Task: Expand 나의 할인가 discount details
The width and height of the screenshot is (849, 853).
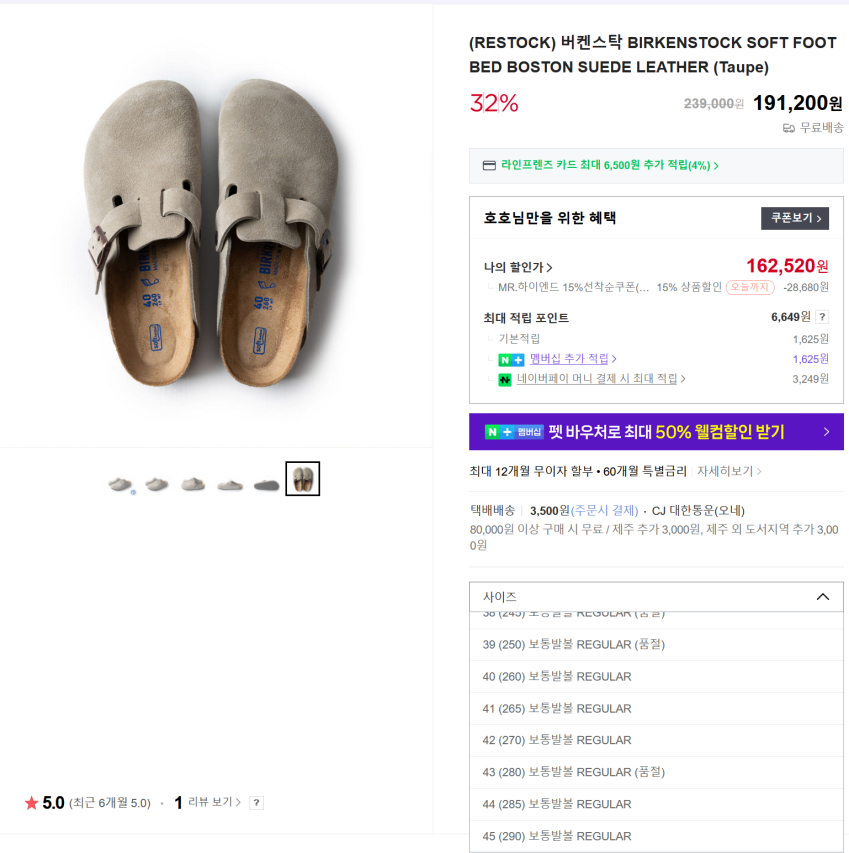Action: click(x=518, y=267)
